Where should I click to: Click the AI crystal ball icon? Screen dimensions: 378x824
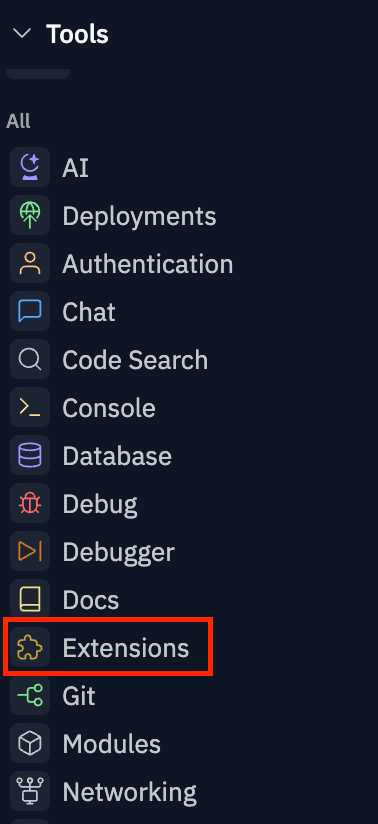pos(30,168)
